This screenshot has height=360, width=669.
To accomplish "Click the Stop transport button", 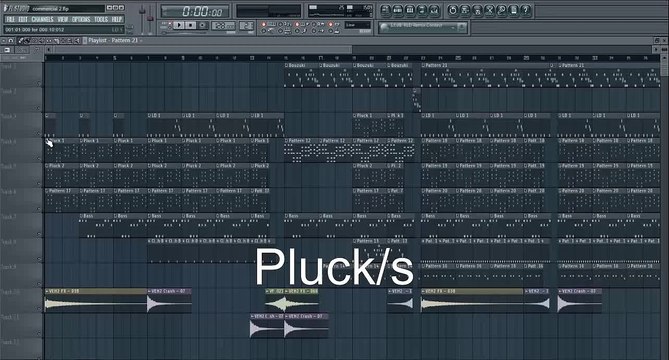I will [x=191, y=25].
